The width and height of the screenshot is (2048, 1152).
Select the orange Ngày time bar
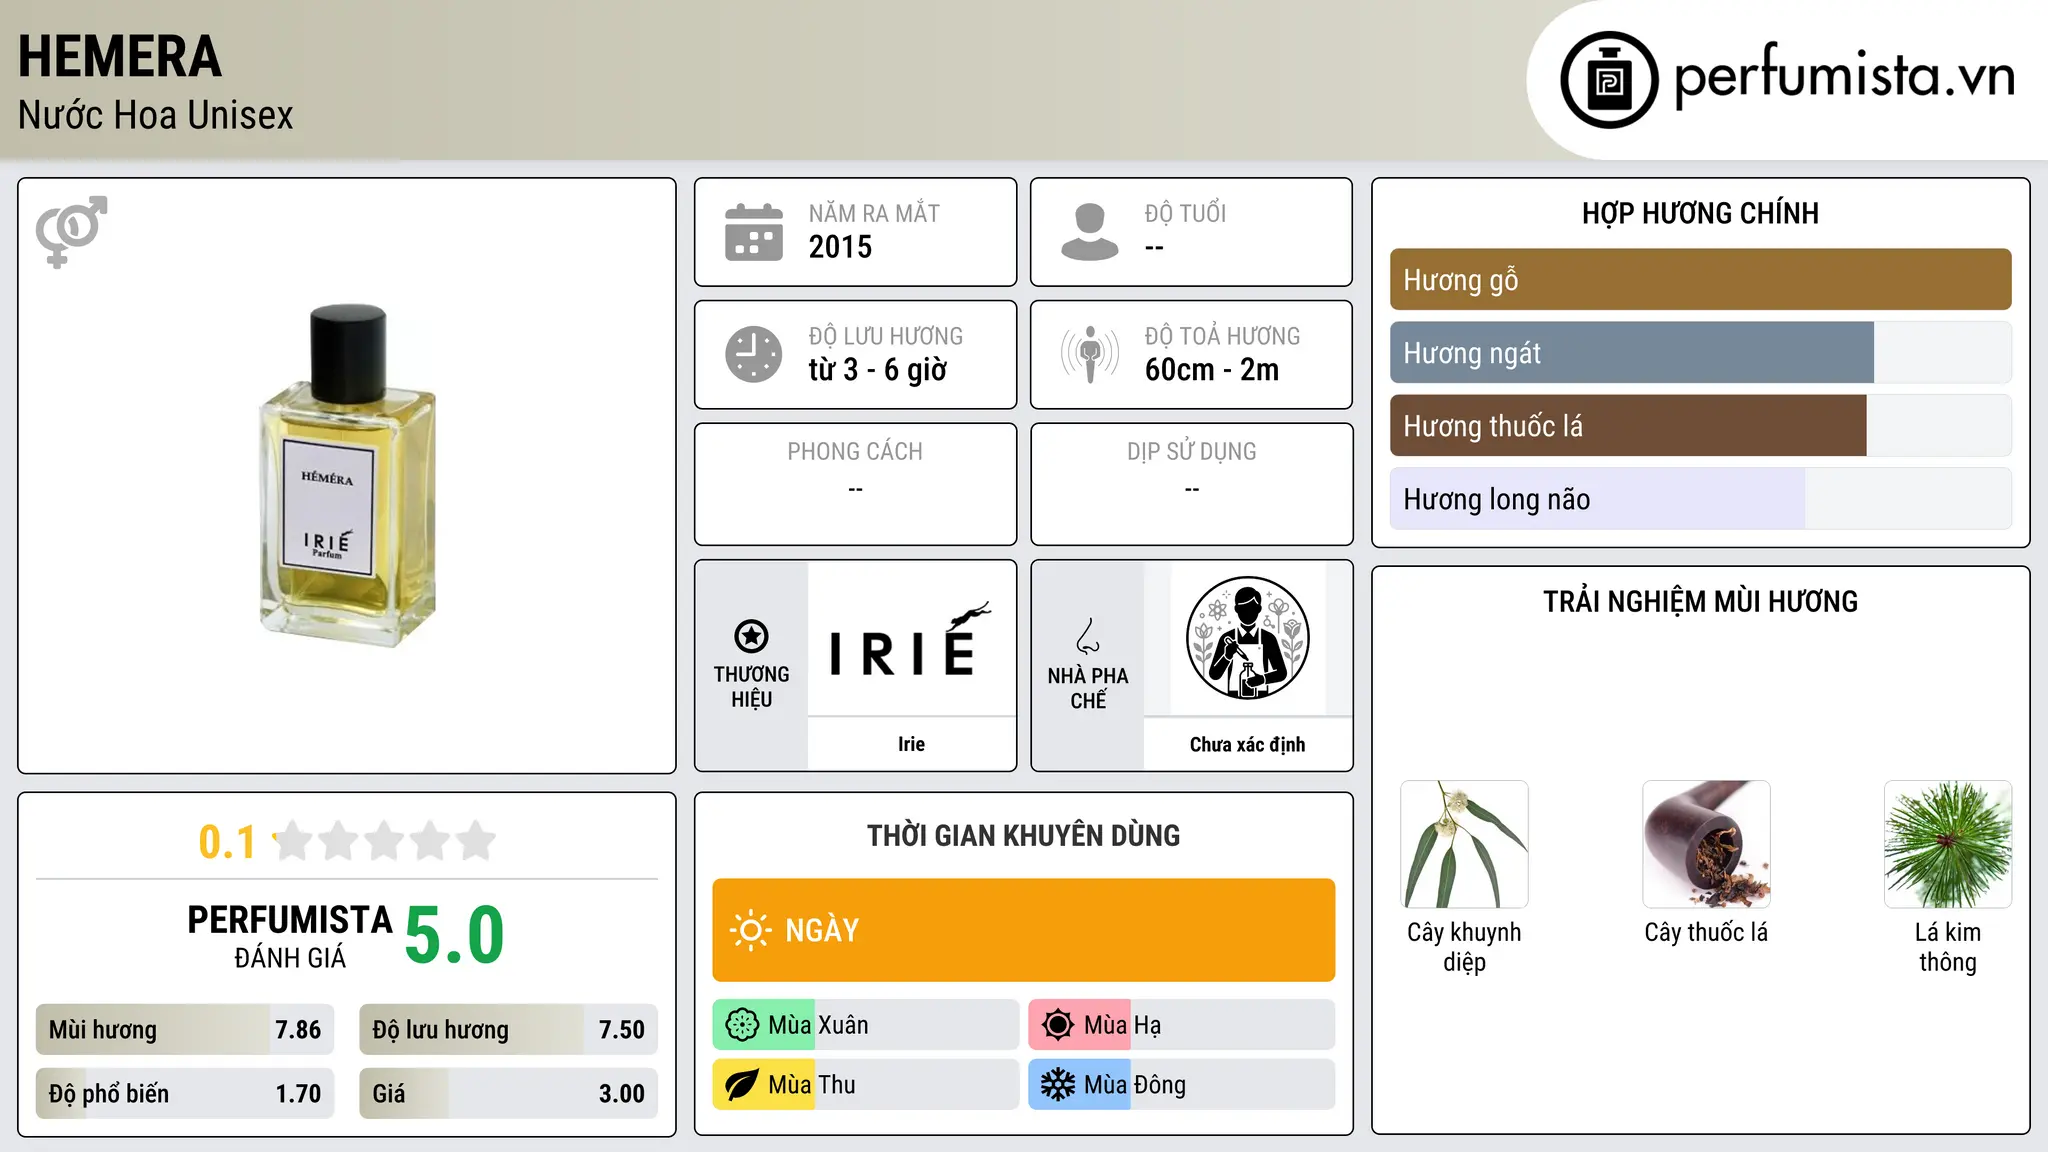coord(1023,930)
